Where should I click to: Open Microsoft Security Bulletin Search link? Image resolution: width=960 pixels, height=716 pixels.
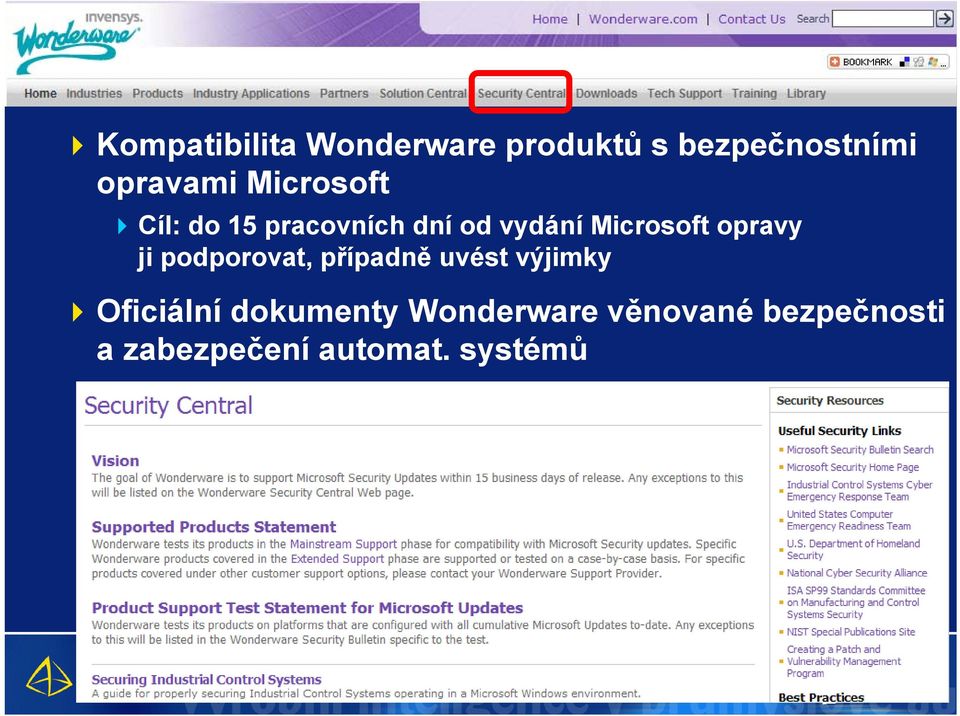coord(860,450)
